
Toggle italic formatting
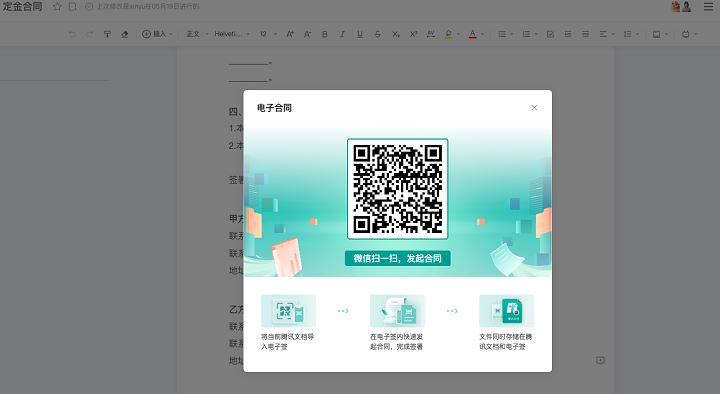[x=342, y=34]
